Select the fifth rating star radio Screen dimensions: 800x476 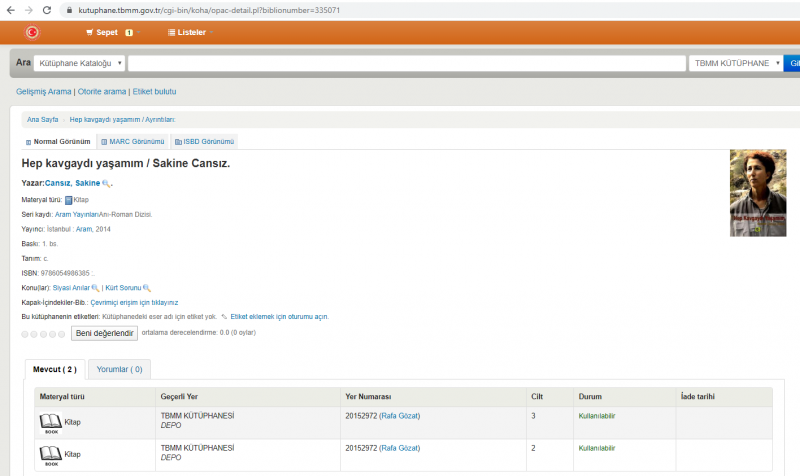(x=62, y=333)
